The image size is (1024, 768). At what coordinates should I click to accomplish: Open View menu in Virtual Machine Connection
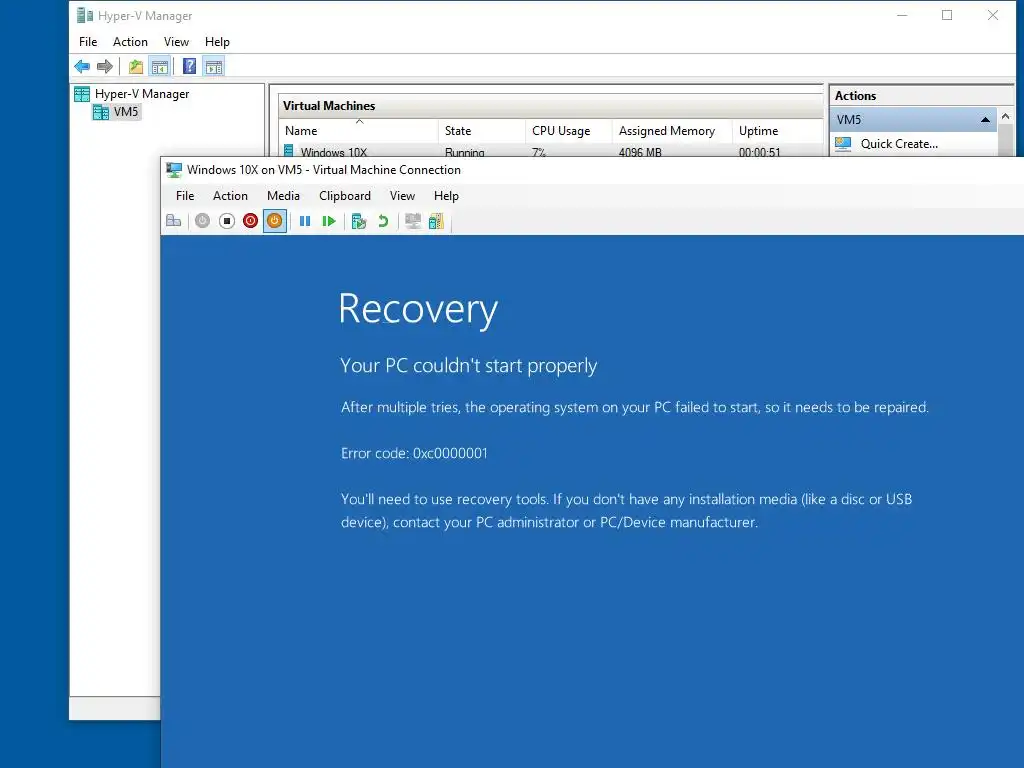click(402, 196)
